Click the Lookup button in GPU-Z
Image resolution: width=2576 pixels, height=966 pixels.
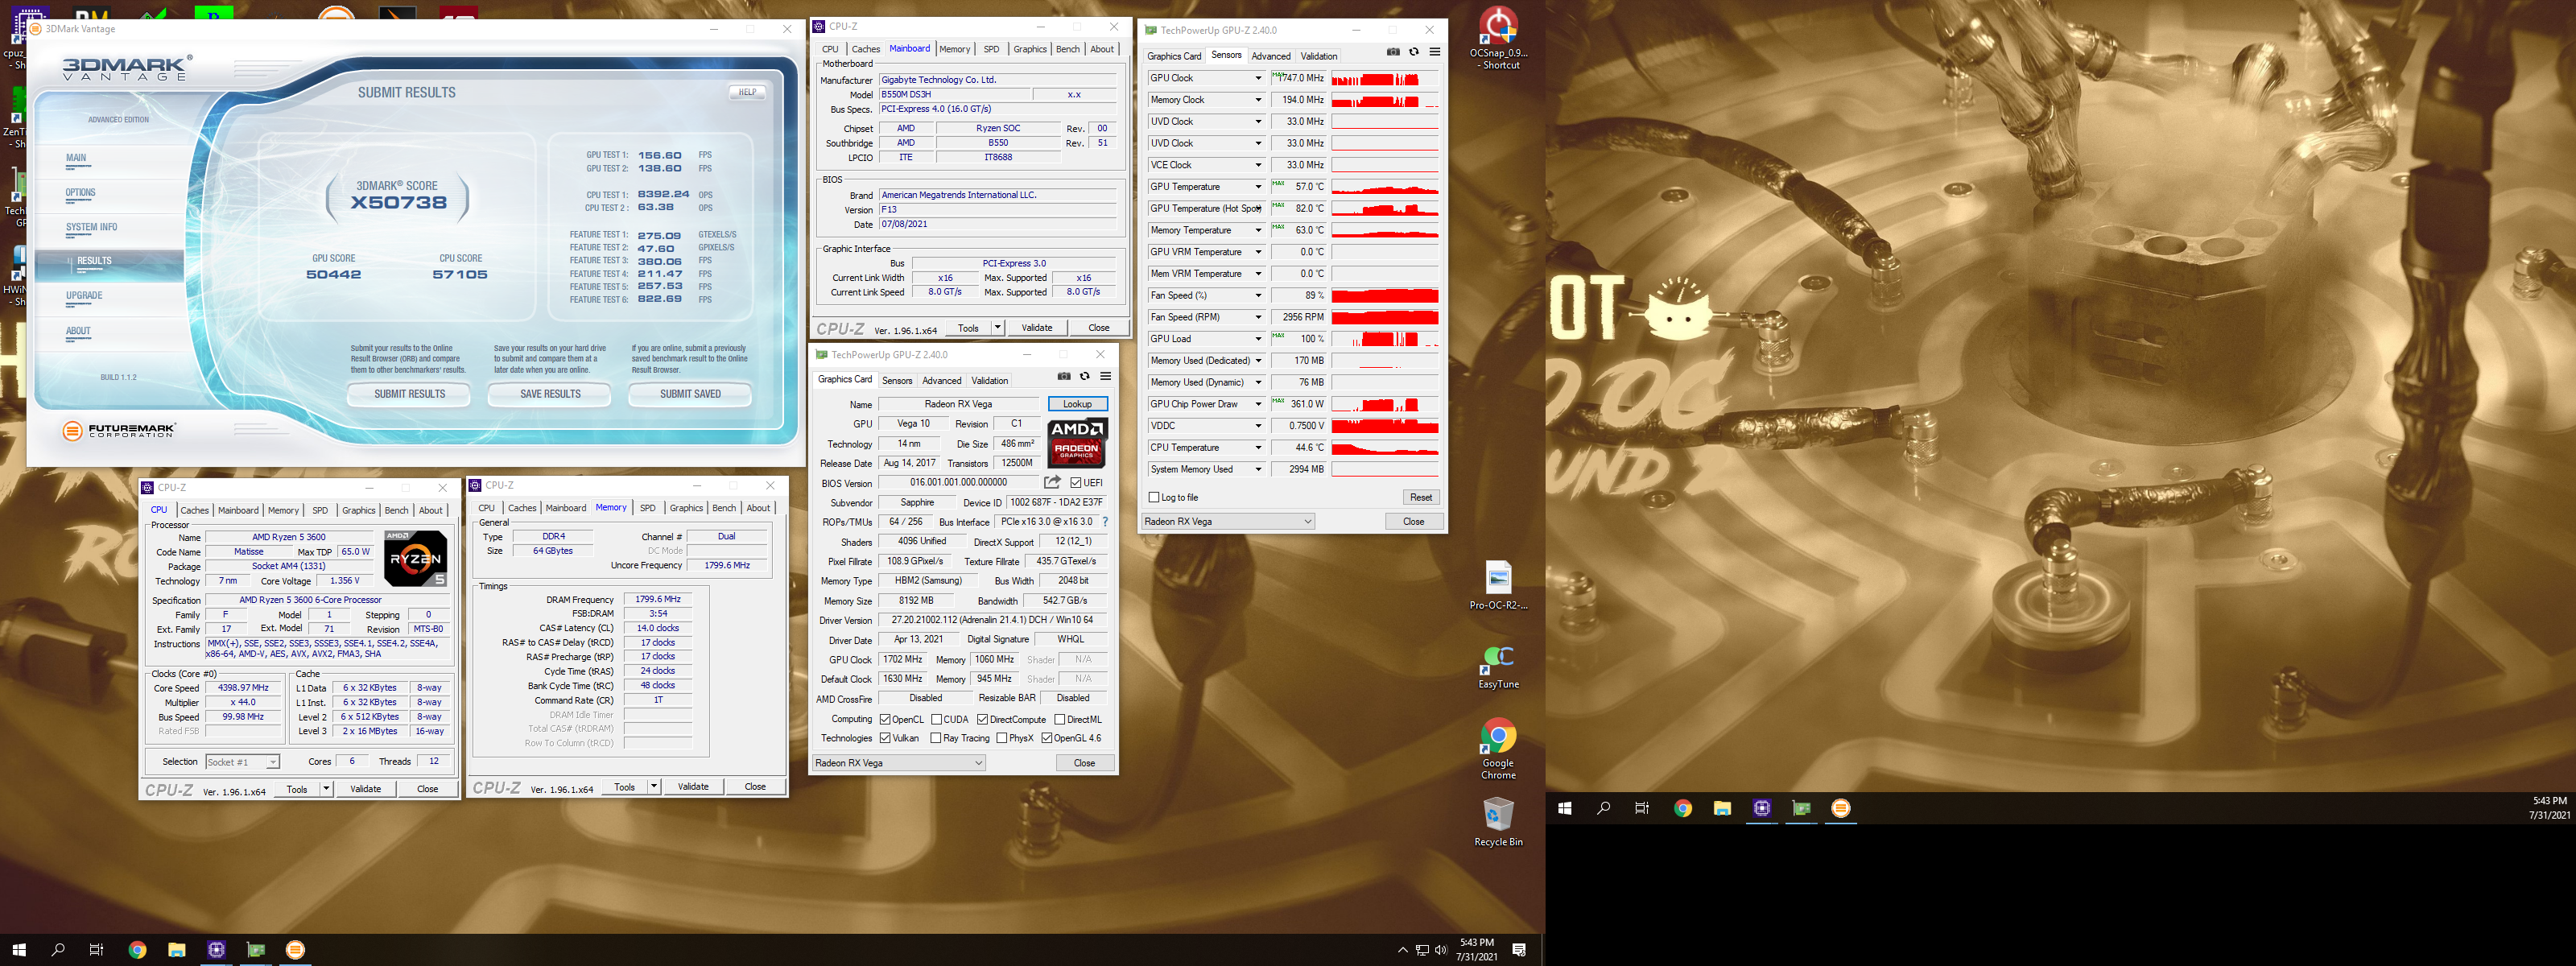1077,404
